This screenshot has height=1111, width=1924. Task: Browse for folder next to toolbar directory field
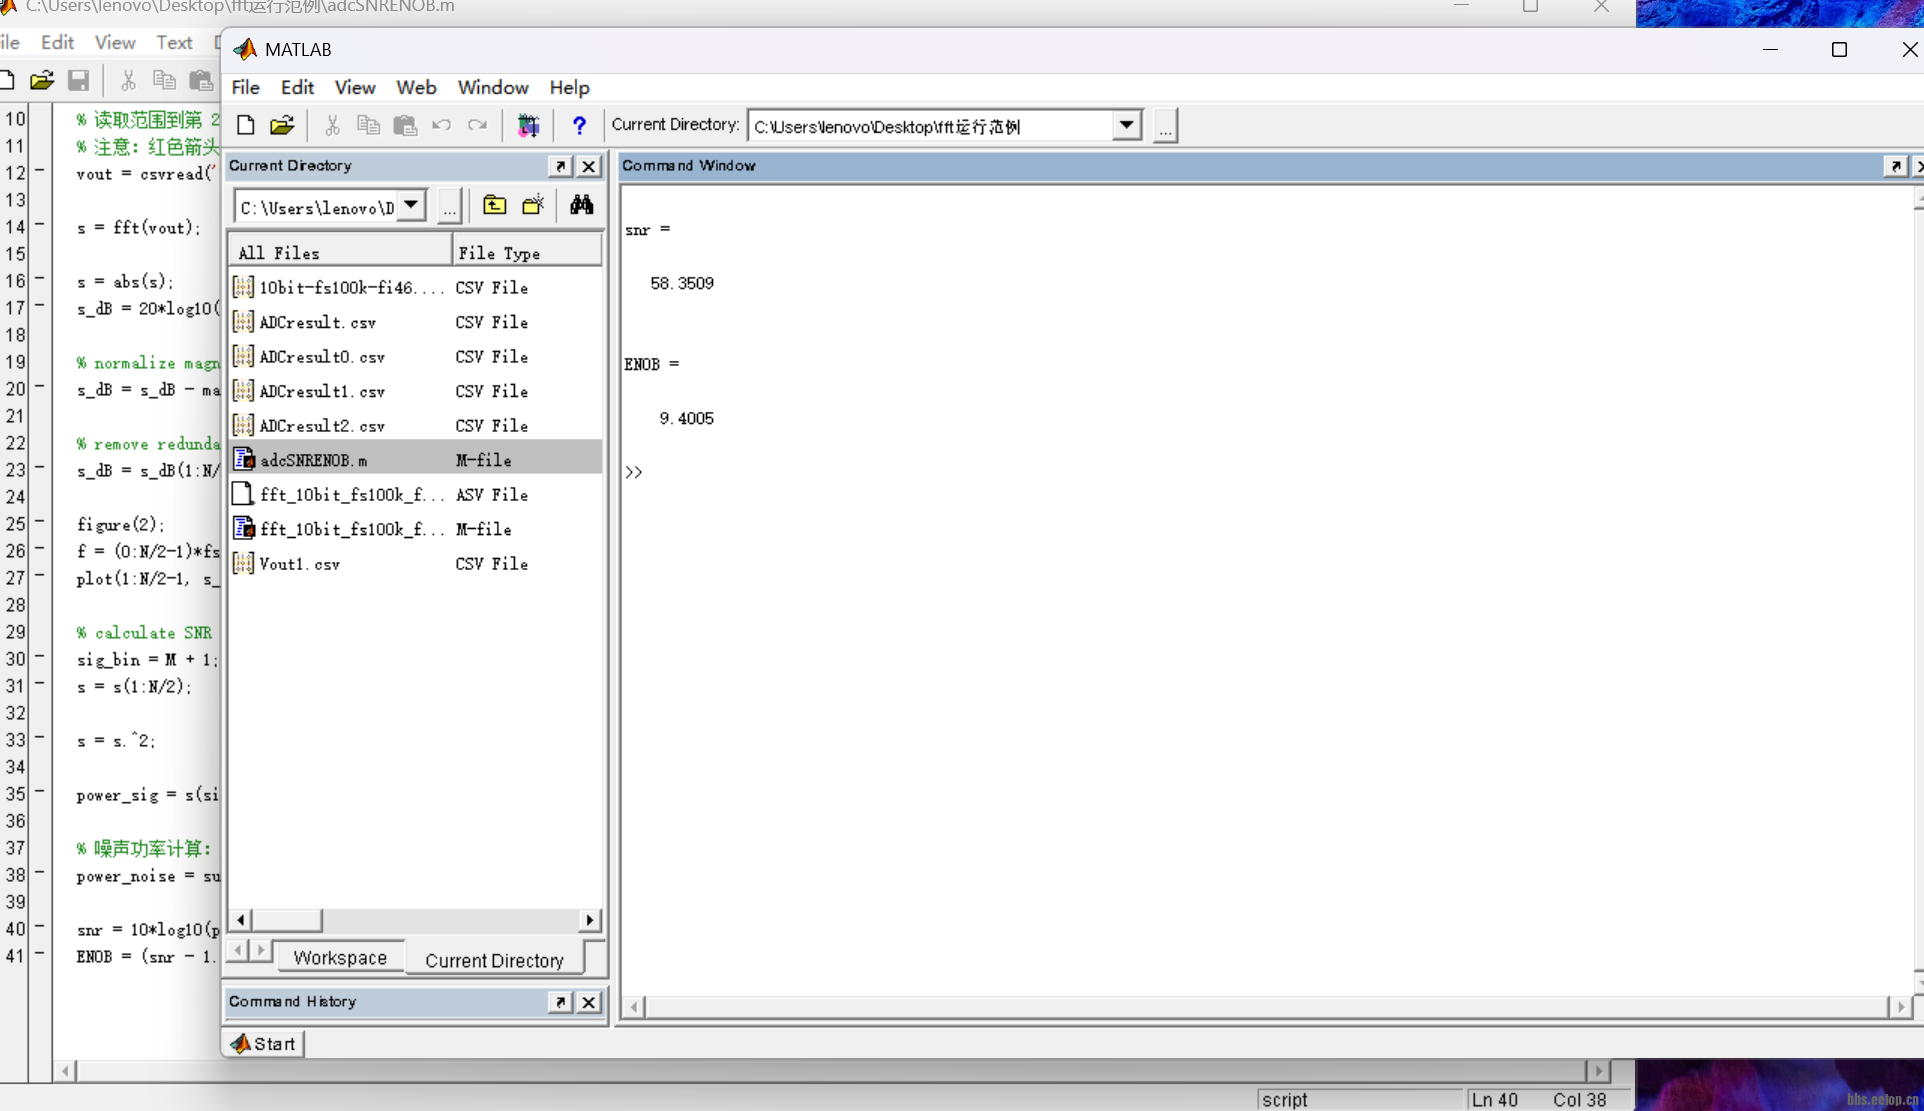pyautogui.click(x=1165, y=127)
